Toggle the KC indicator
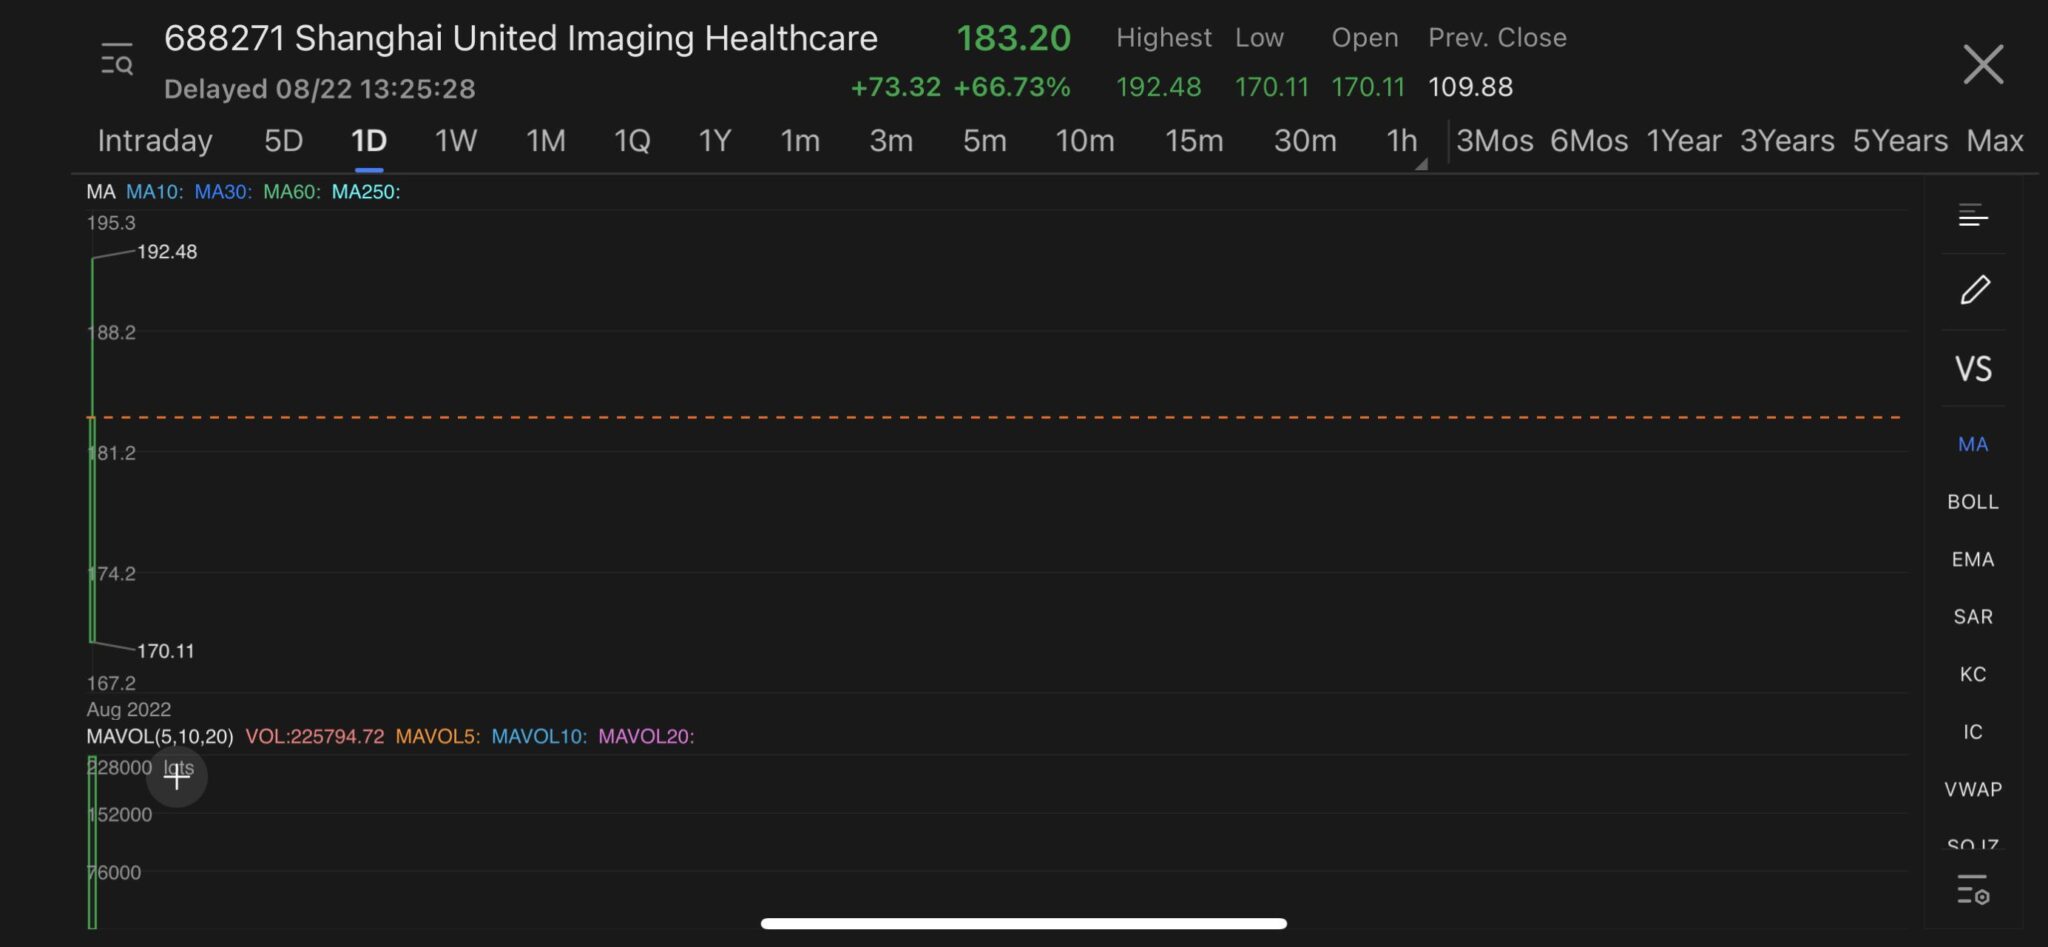 (1973, 675)
